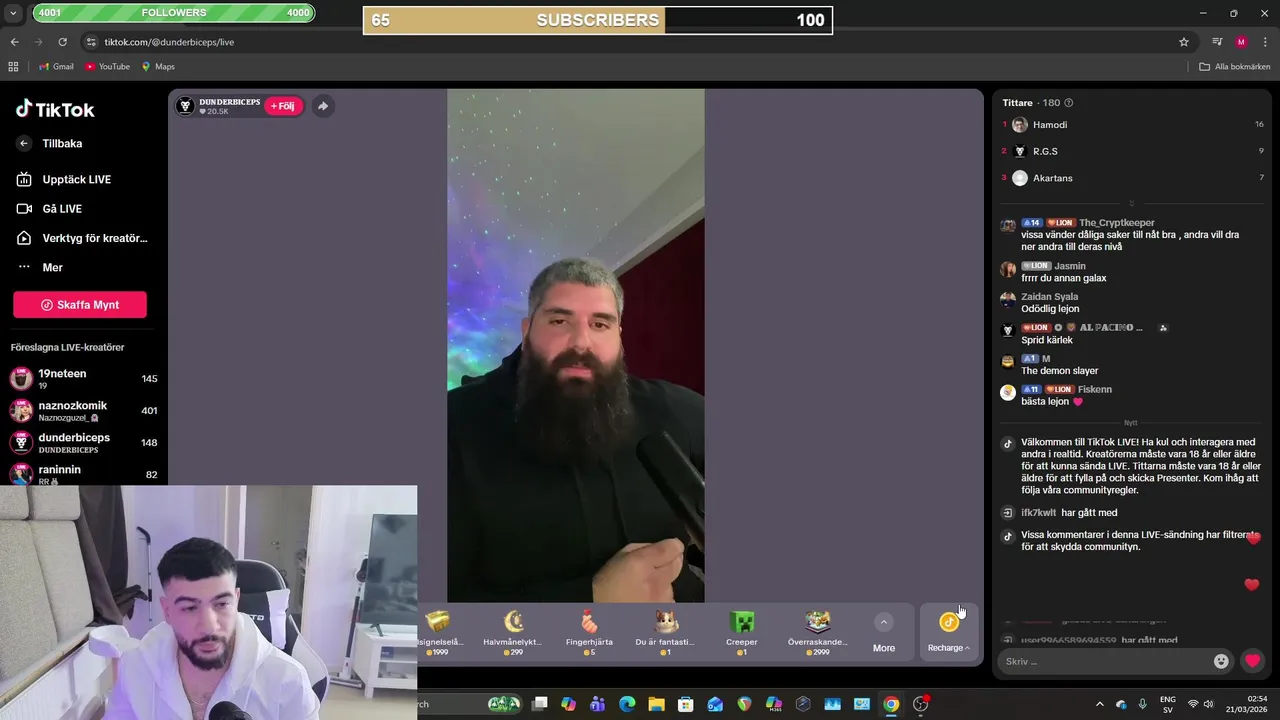The height and width of the screenshot is (720, 1280).
Task: Open Chrome from taskbar
Action: 891,704
